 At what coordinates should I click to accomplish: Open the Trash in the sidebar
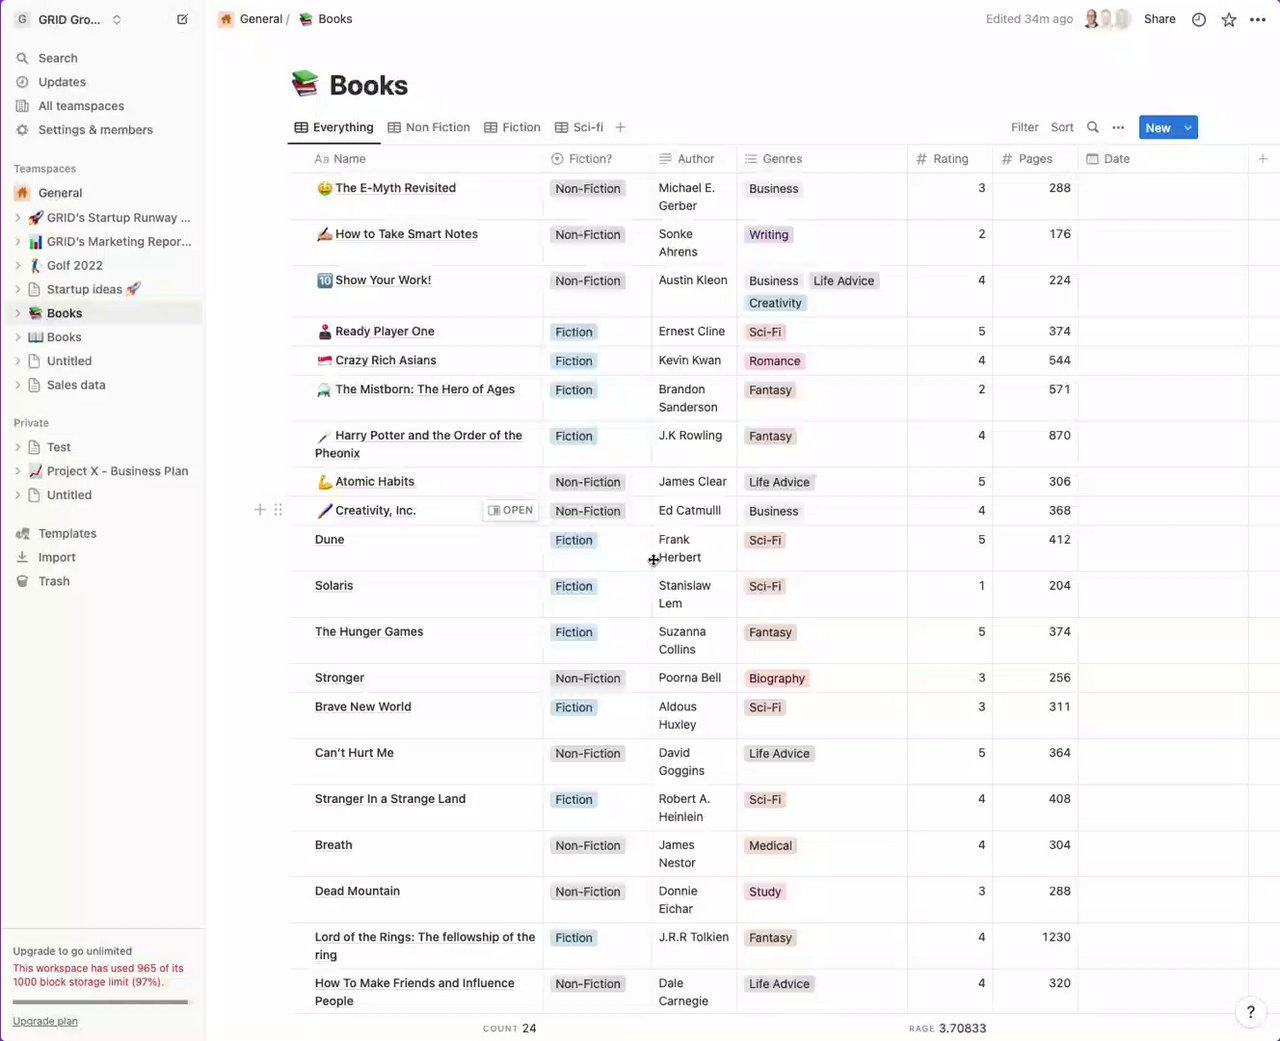point(52,581)
